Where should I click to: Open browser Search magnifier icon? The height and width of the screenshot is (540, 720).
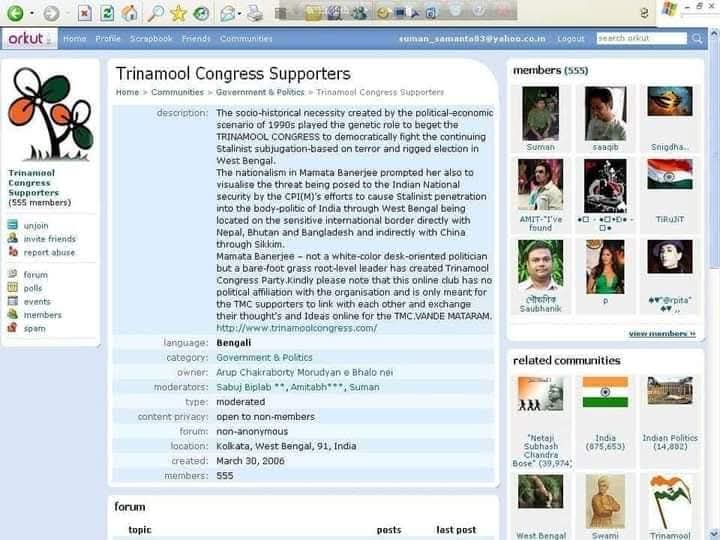(155, 13)
